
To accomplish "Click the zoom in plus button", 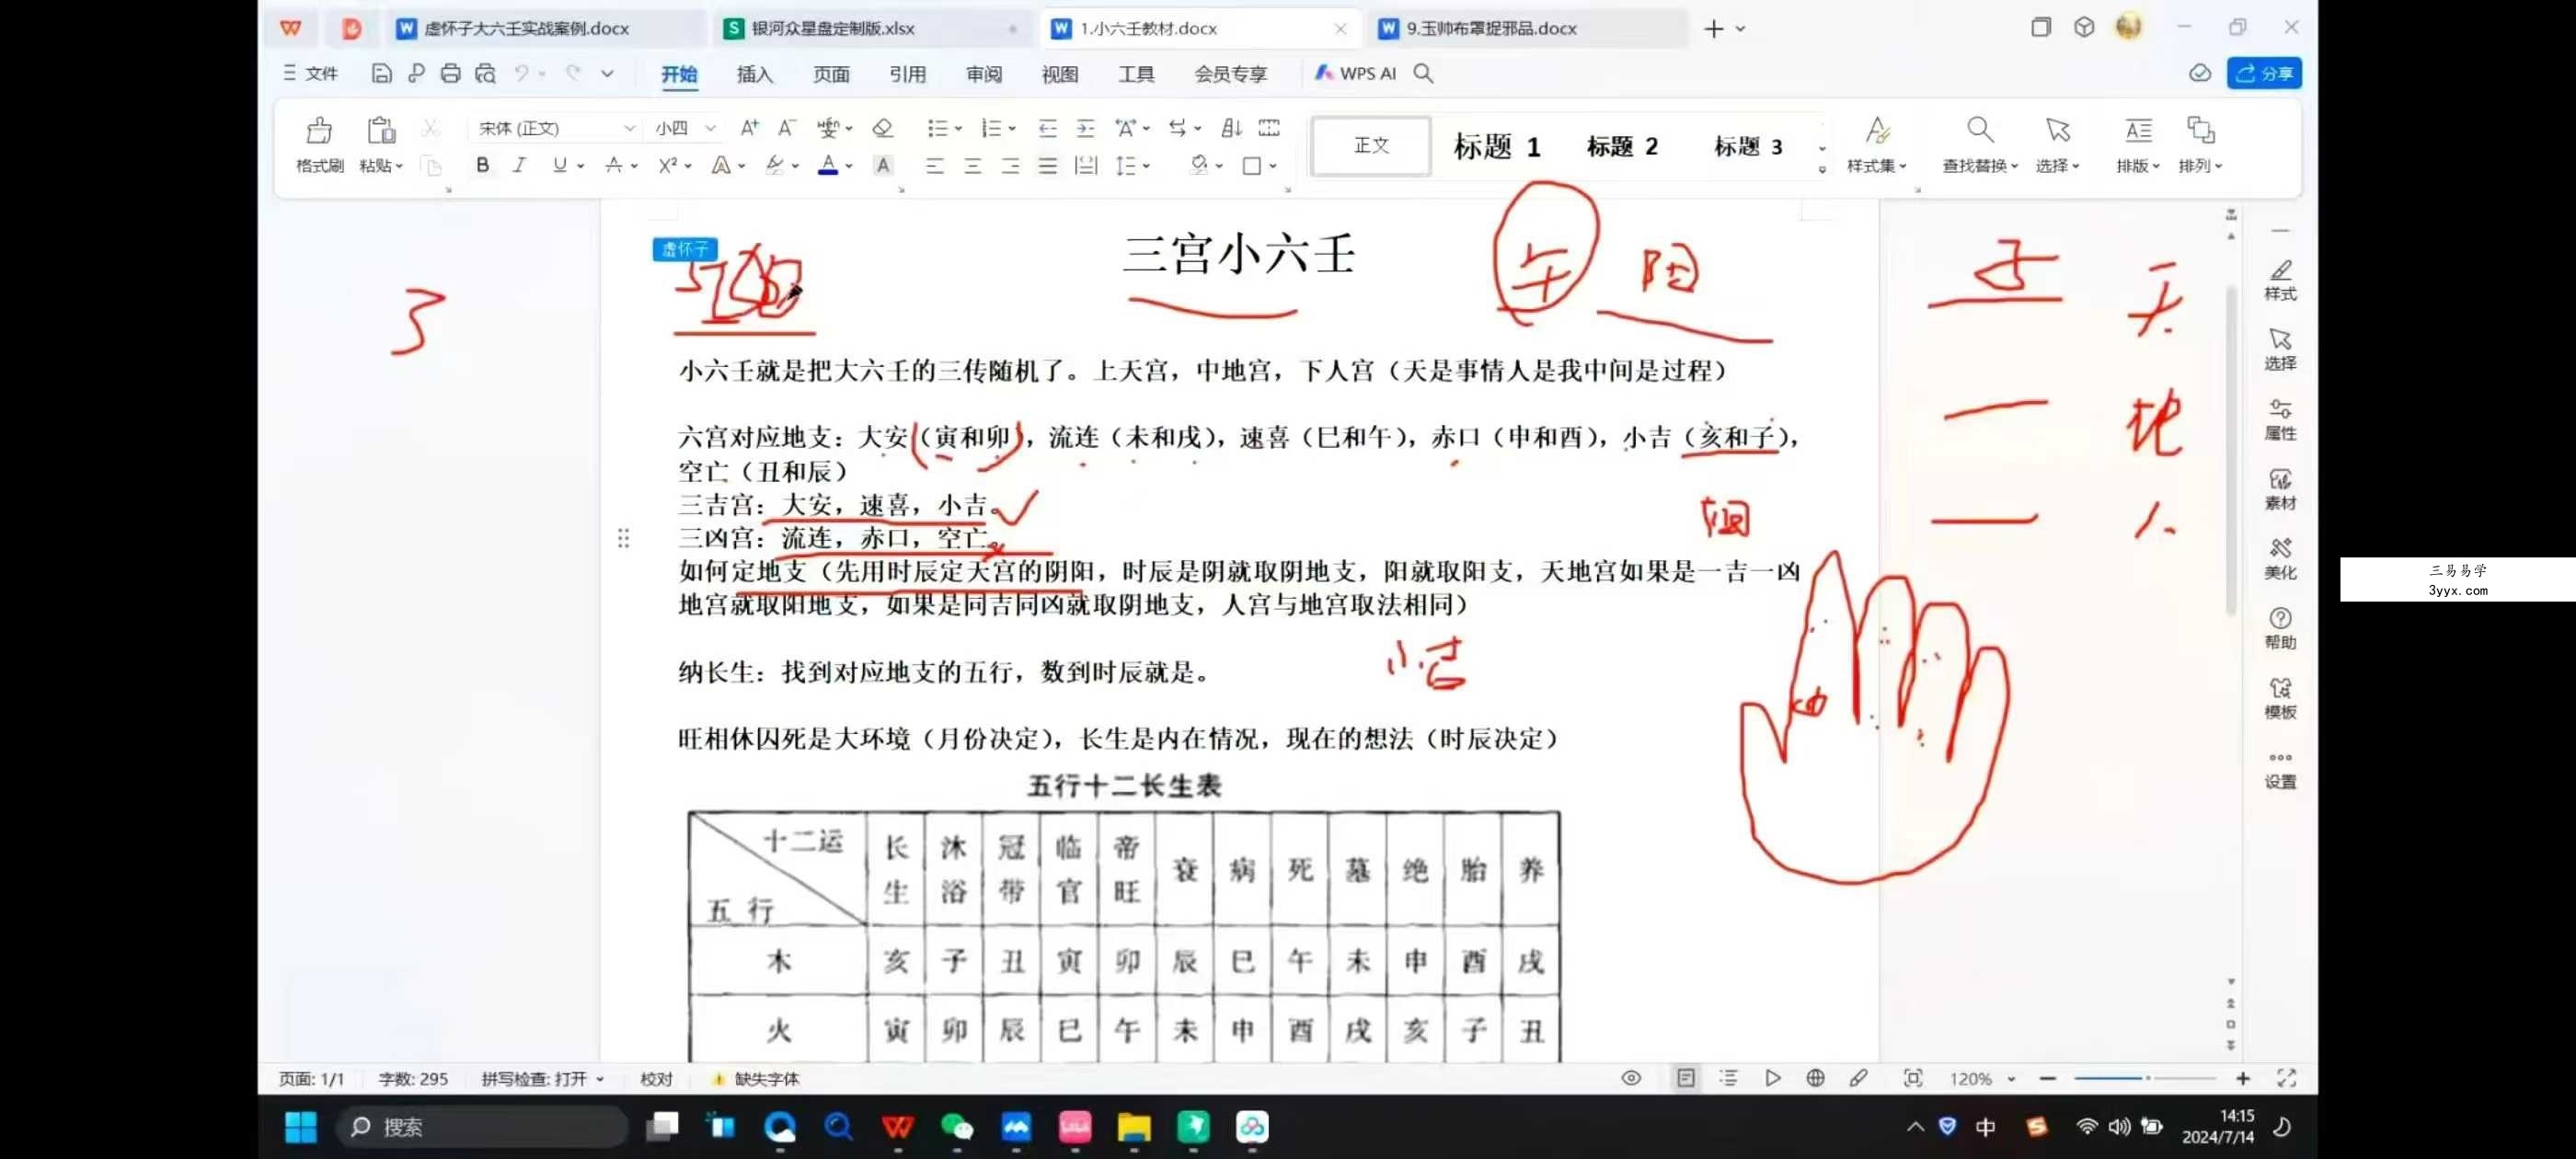I will point(2242,1078).
